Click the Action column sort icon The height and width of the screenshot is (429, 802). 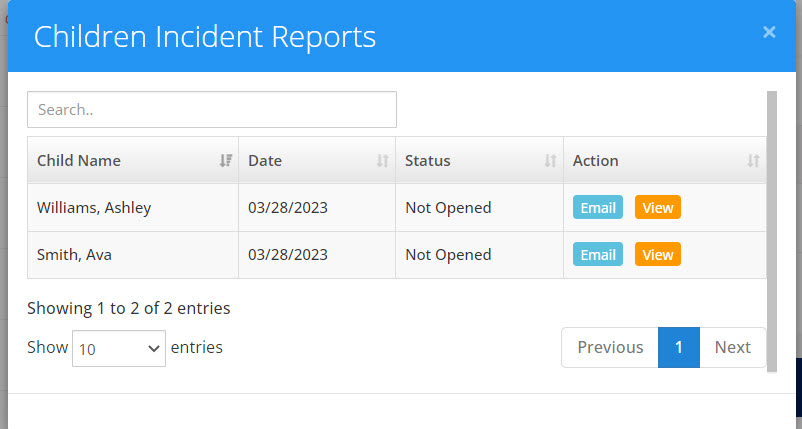pos(753,161)
